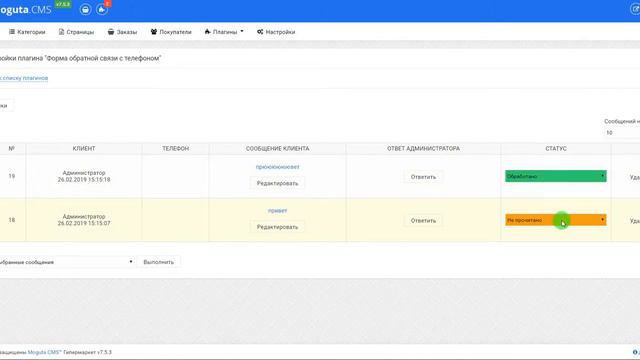640x360 pixels.
Task: Click the ОТВЕТ АДМИНИСТРАТОРА column header
Action: click(423, 149)
